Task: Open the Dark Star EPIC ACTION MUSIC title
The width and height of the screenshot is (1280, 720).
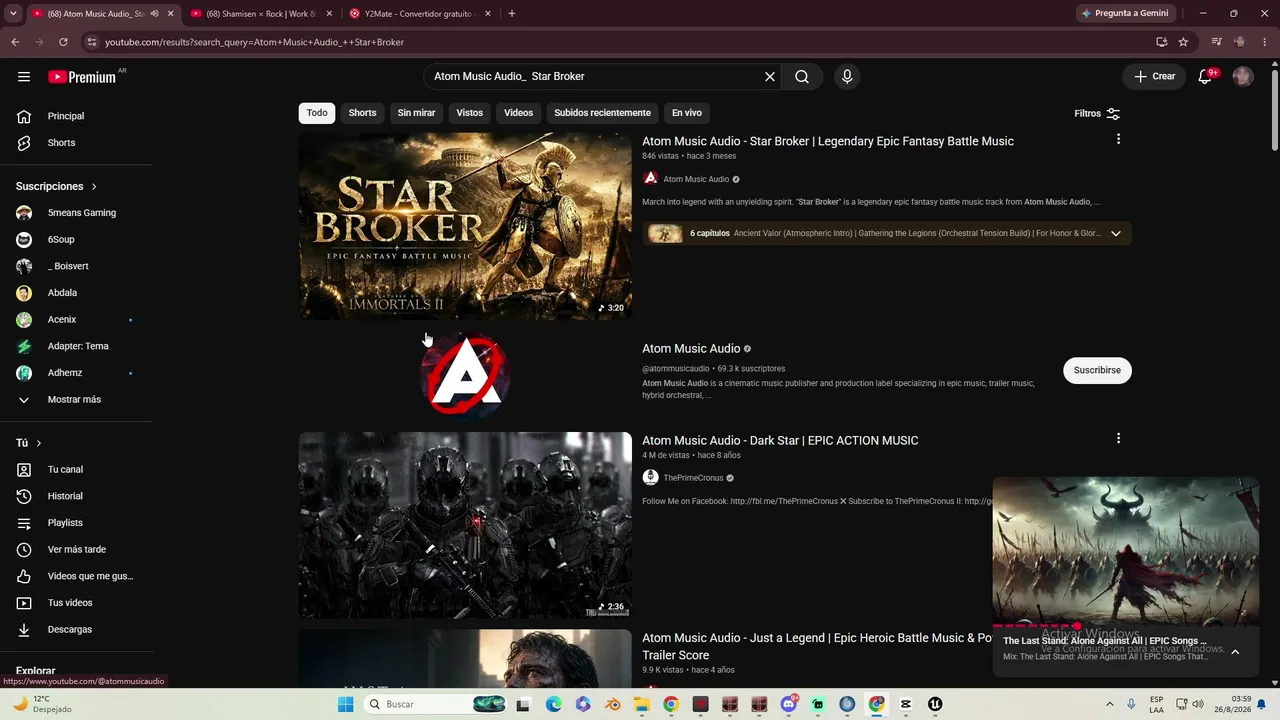Action: coord(780,440)
